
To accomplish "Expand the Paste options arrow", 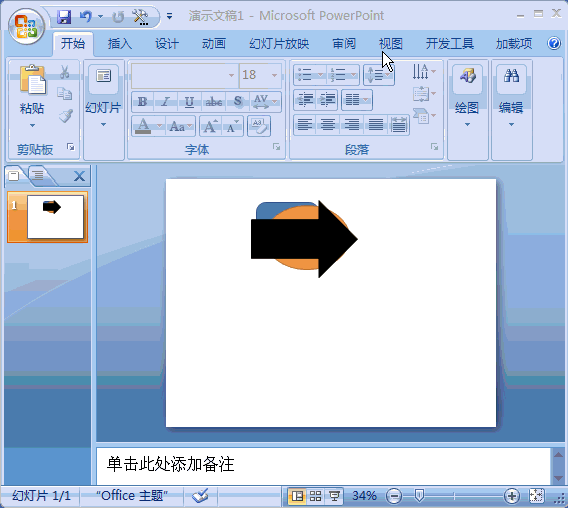I will pyautogui.click(x=32, y=125).
